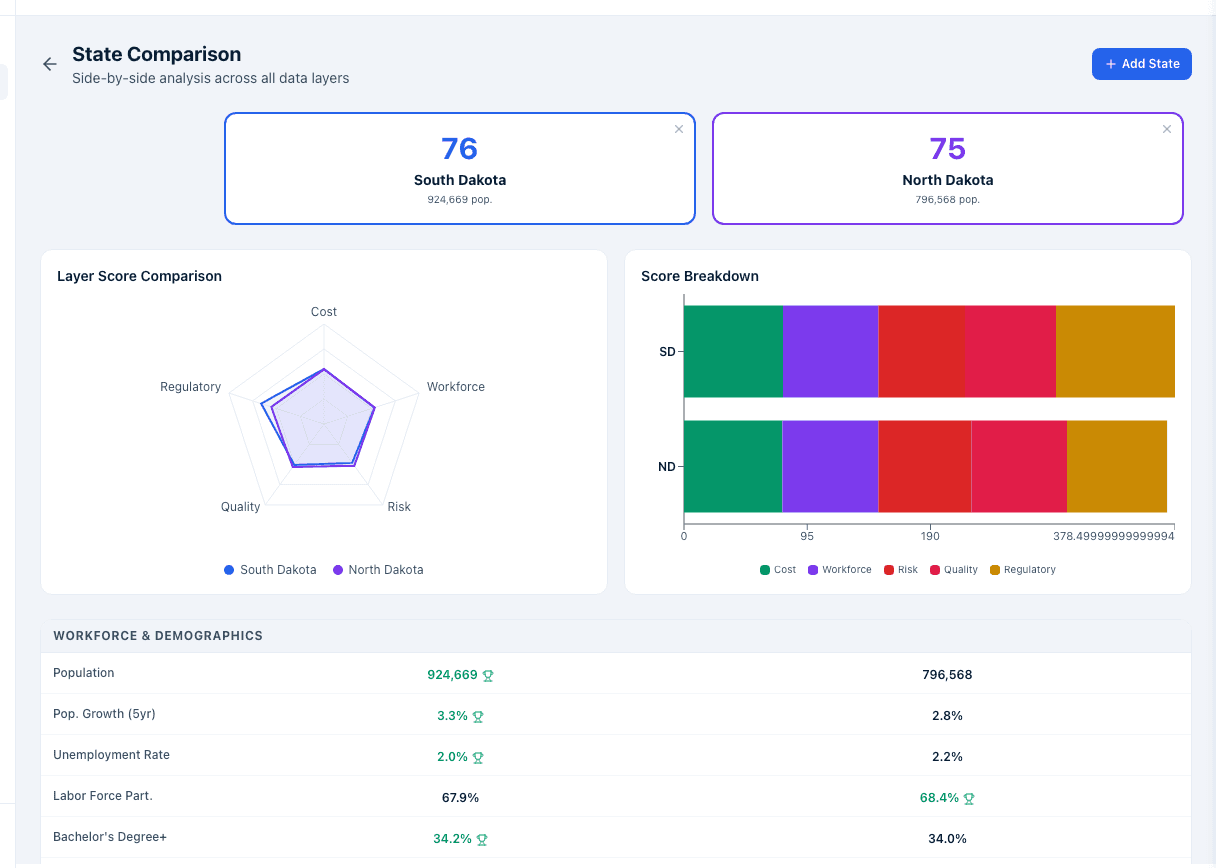Click SD purple Workforce bar segment

tap(830, 352)
